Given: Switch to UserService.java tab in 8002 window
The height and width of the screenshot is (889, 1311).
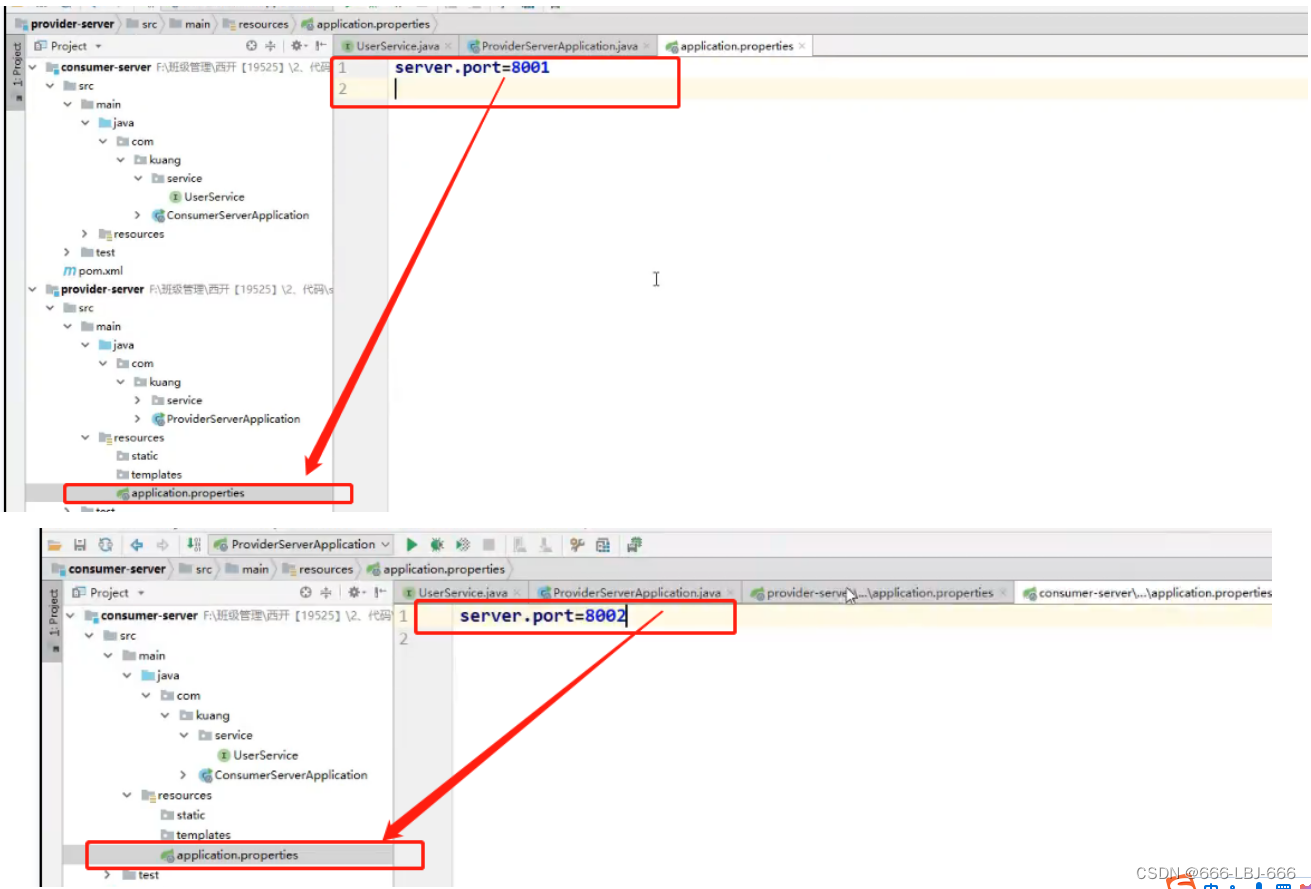Looking at the screenshot, I should click(x=463, y=593).
